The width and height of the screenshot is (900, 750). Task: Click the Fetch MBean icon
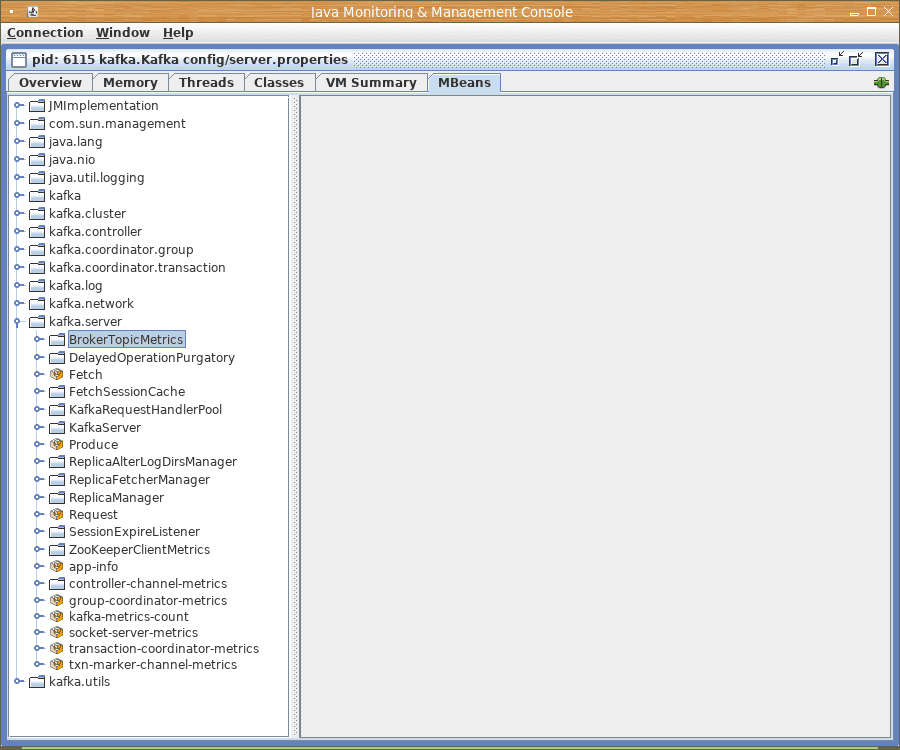(x=56, y=374)
